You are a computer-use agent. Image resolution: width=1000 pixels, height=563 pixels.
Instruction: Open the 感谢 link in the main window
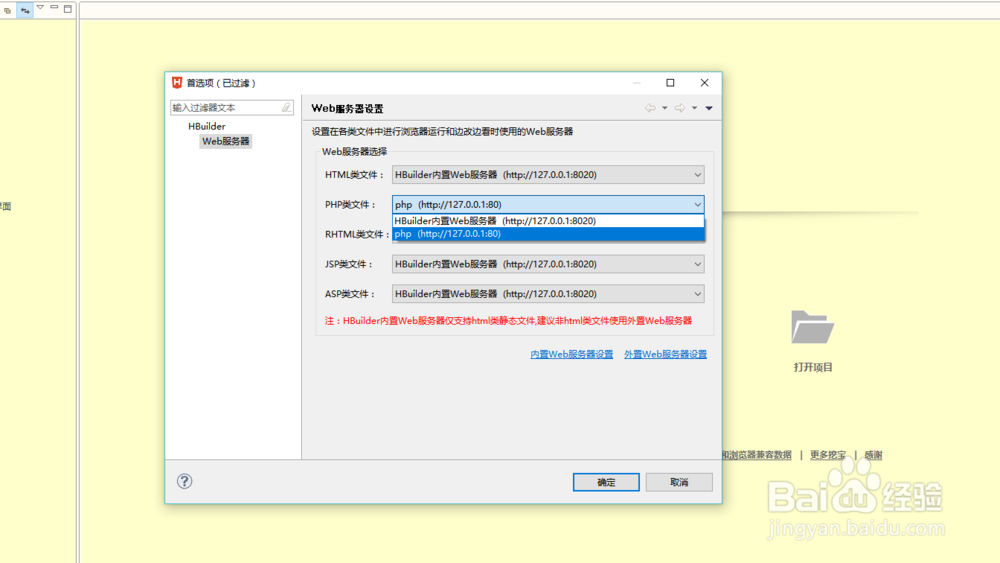click(x=873, y=455)
